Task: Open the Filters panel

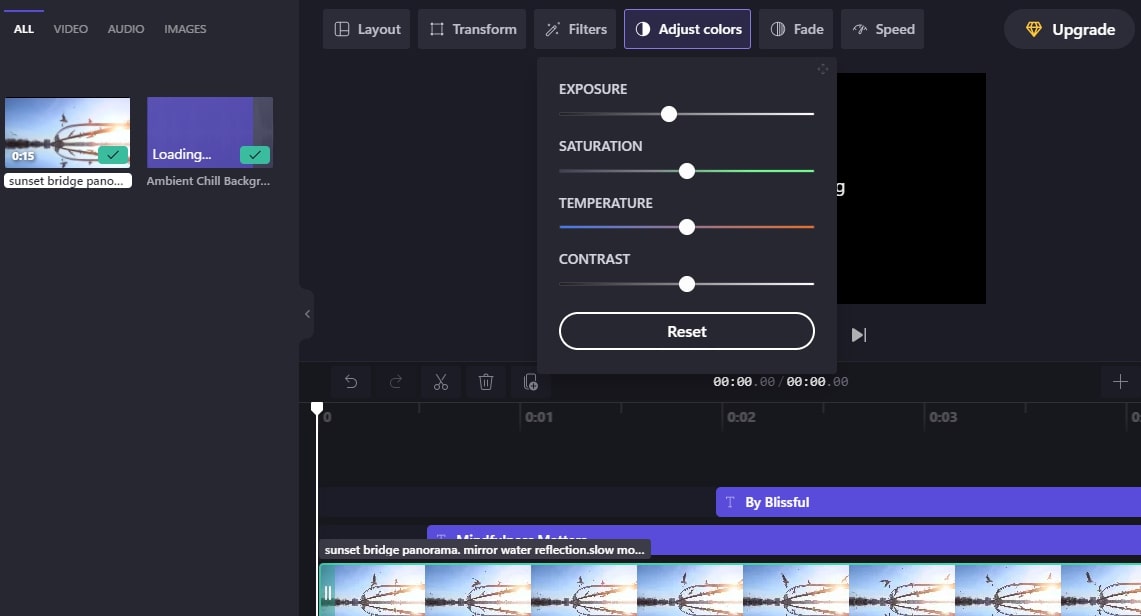Action: pyautogui.click(x=575, y=29)
